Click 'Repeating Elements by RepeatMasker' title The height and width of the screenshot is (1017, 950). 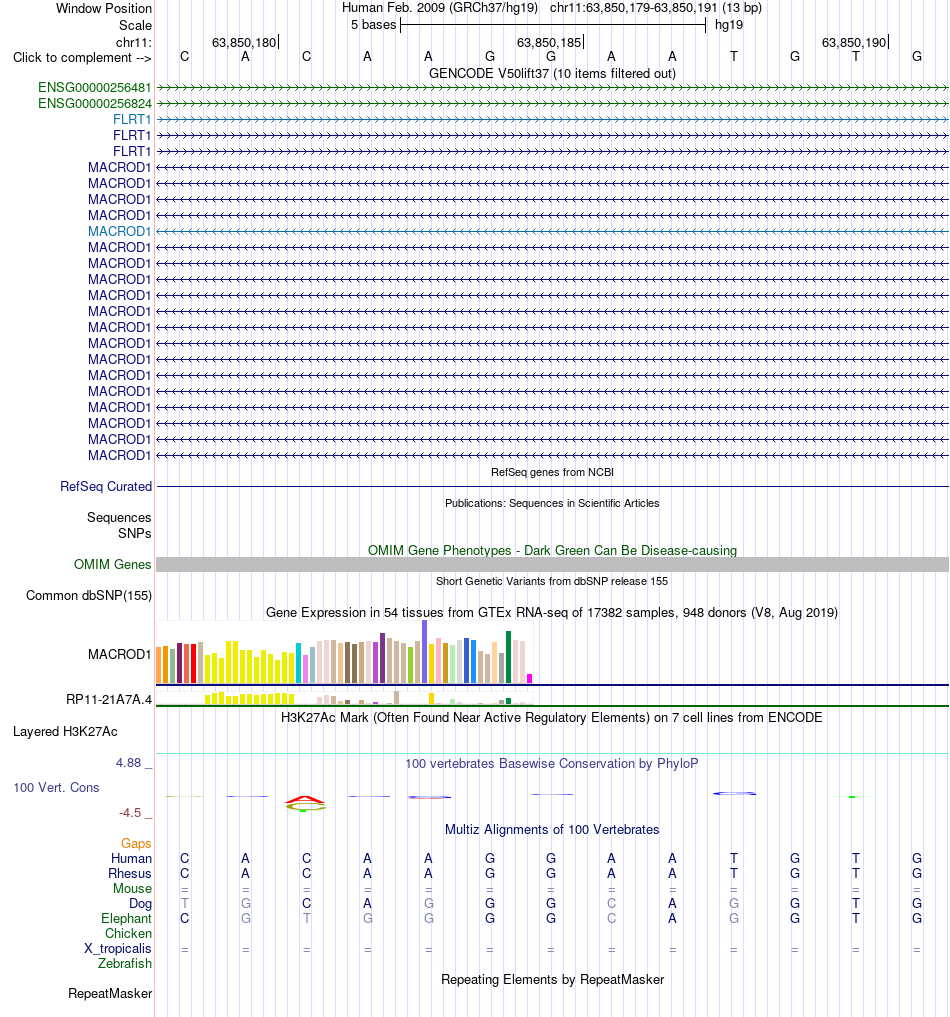(x=552, y=979)
